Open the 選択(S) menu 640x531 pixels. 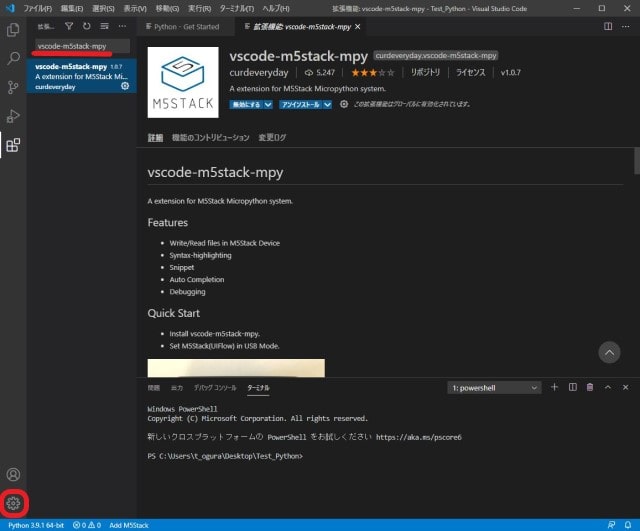click(x=103, y=8)
